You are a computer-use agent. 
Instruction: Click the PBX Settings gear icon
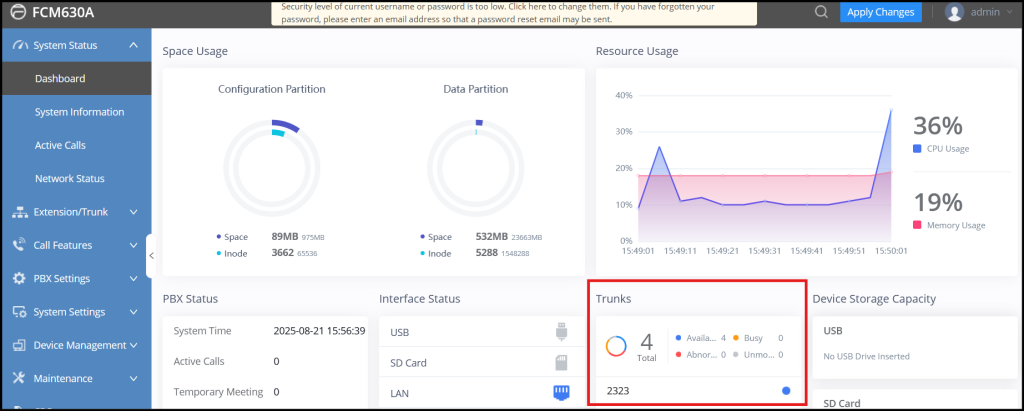pos(19,278)
